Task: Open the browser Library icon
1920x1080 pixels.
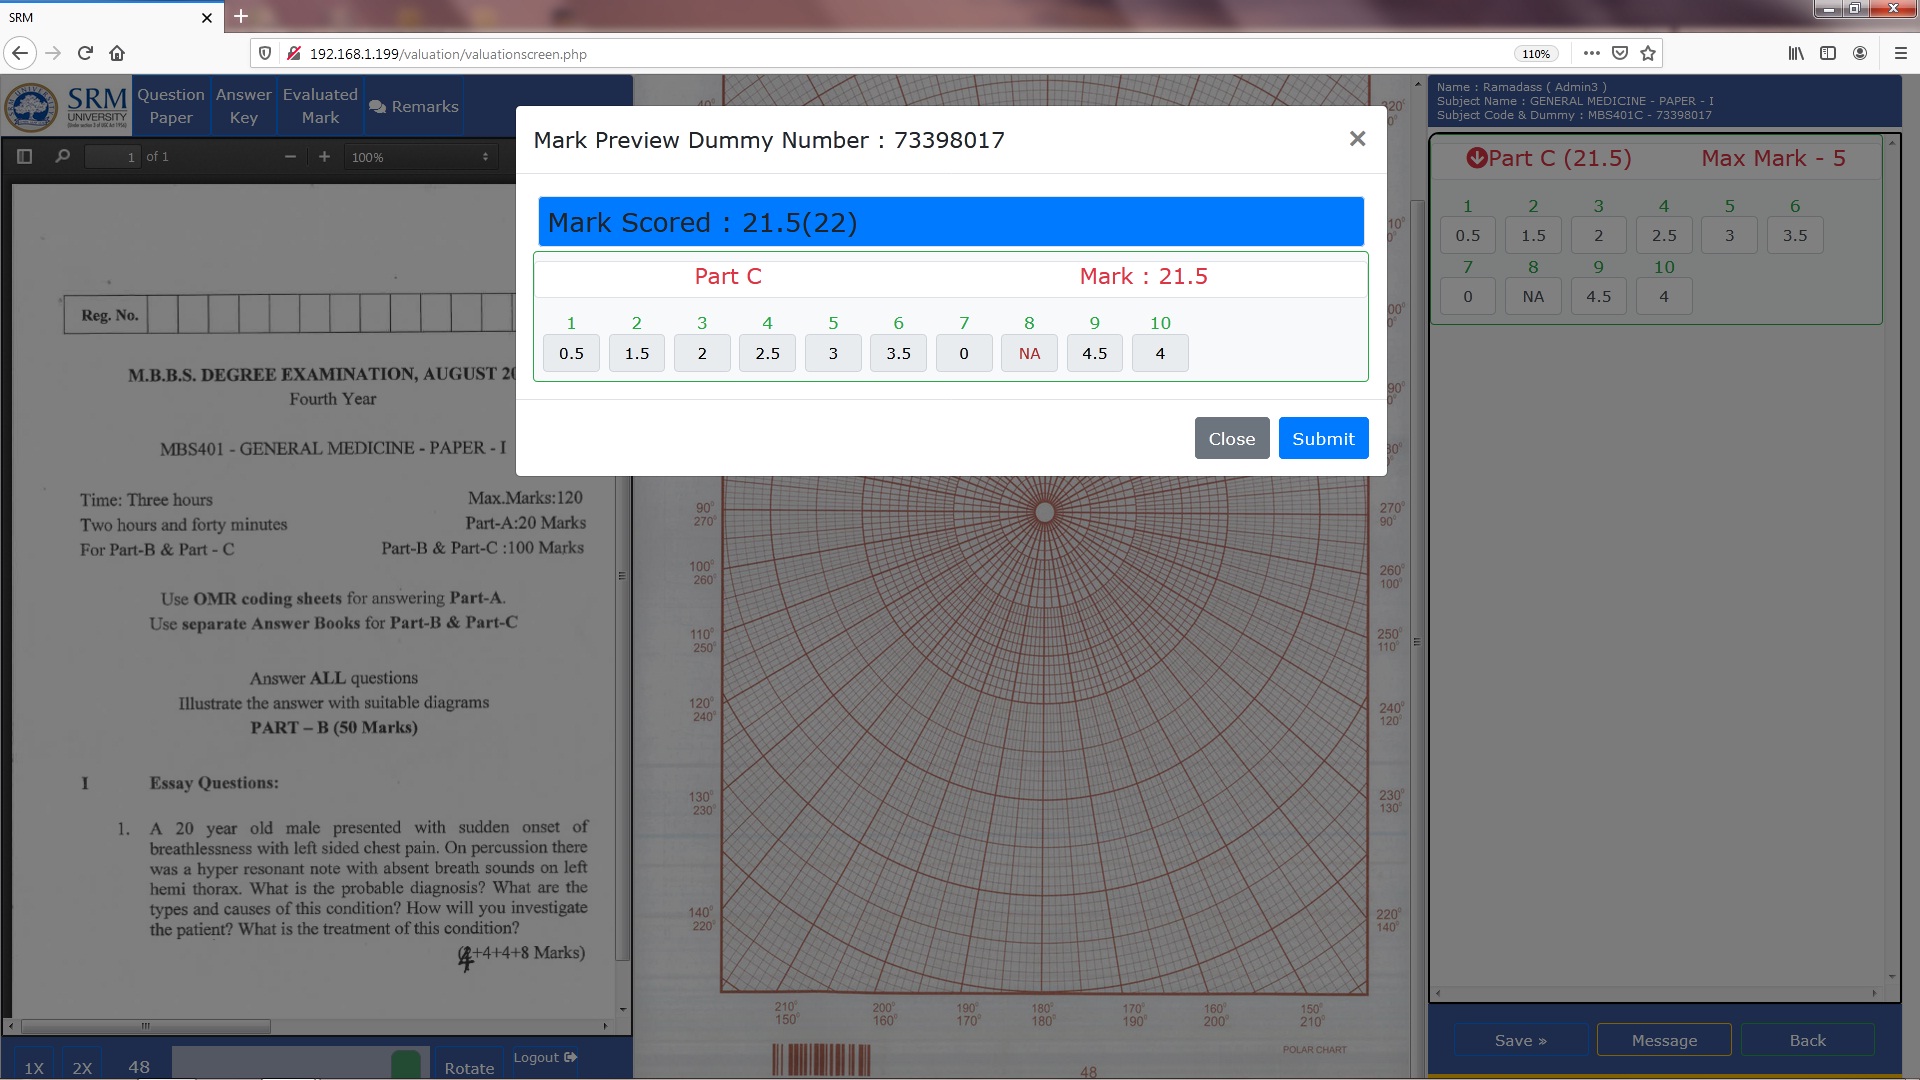Action: pos(1796,53)
